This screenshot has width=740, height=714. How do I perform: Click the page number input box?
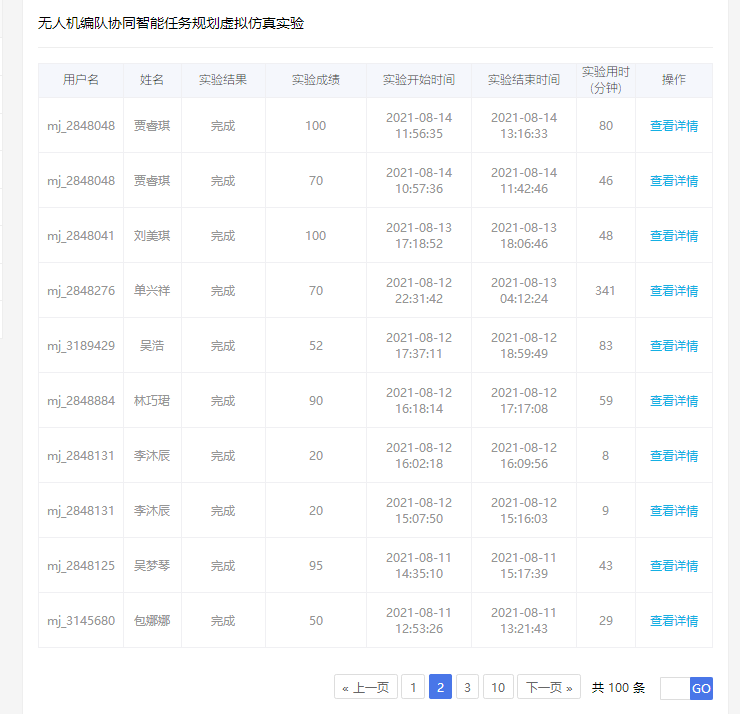675,688
